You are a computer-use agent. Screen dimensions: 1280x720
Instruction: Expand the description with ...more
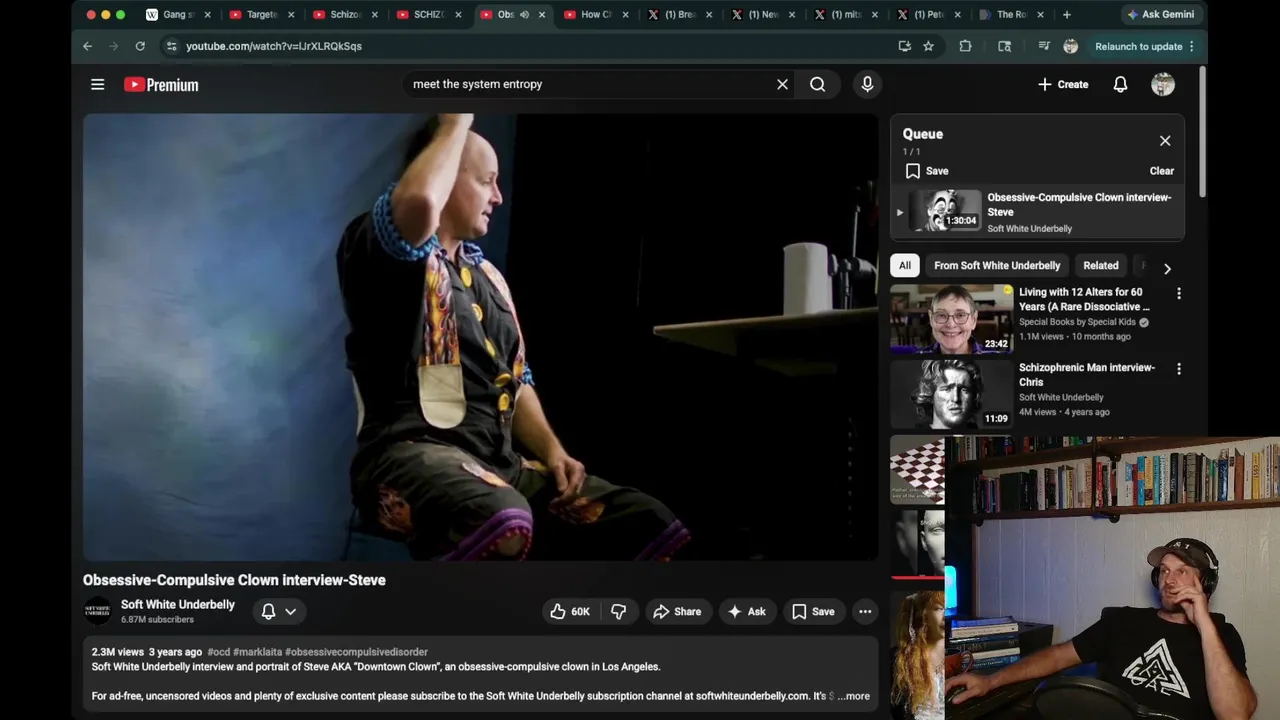853,696
